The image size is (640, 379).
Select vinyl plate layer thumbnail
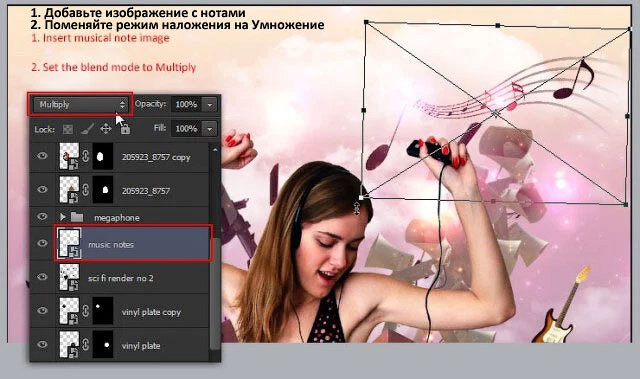pyautogui.click(x=69, y=345)
